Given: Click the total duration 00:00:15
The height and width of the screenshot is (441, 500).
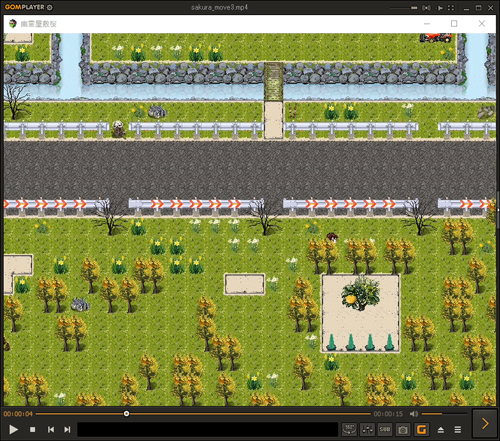Looking at the screenshot, I should 388,414.
